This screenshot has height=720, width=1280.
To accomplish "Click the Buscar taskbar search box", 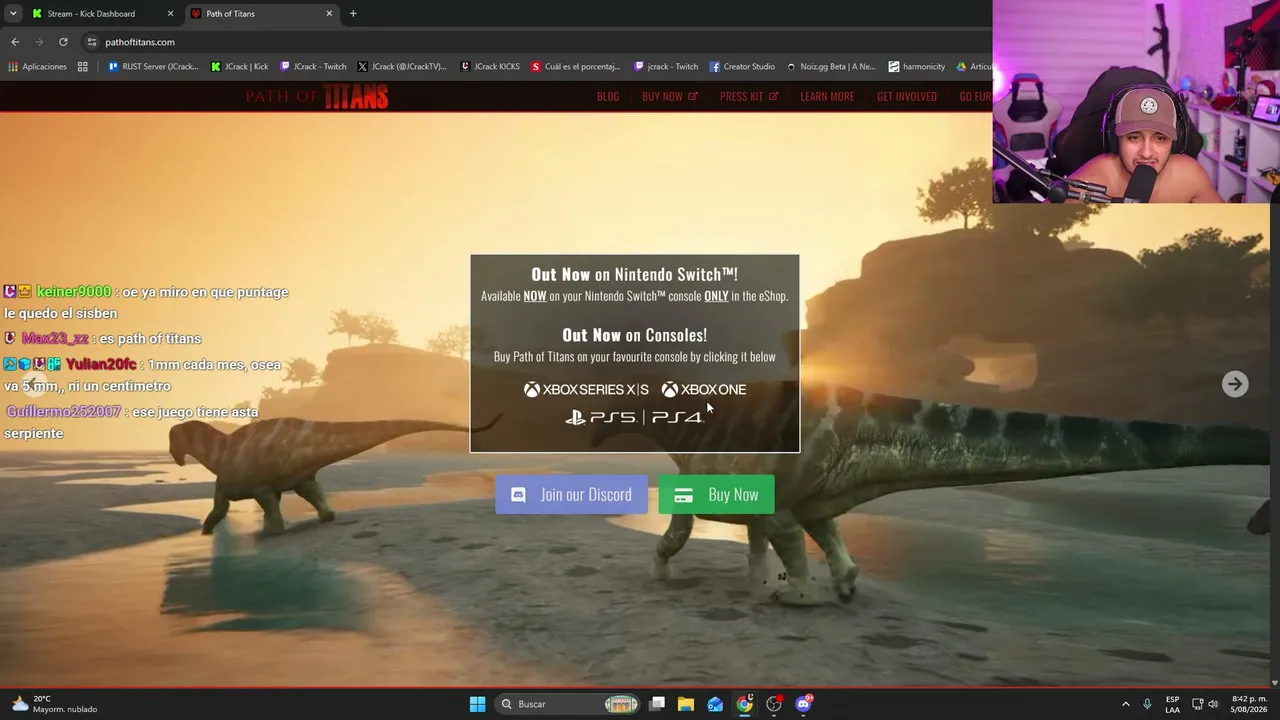I will click(x=568, y=704).
